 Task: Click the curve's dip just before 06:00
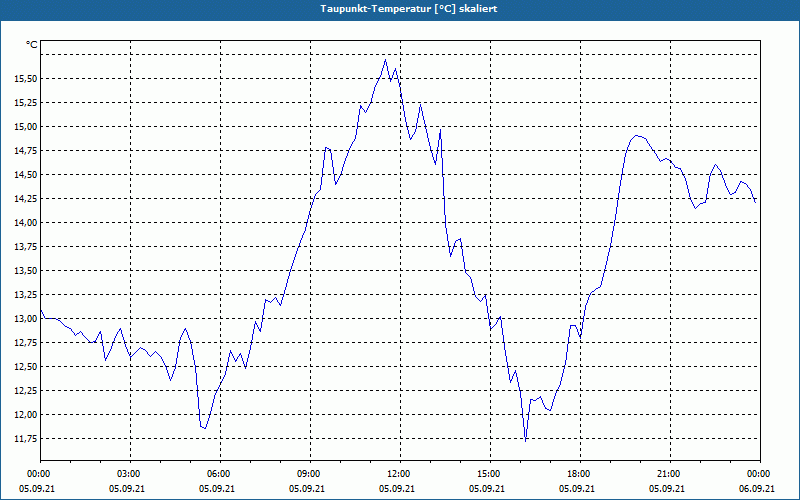(205, 428)
